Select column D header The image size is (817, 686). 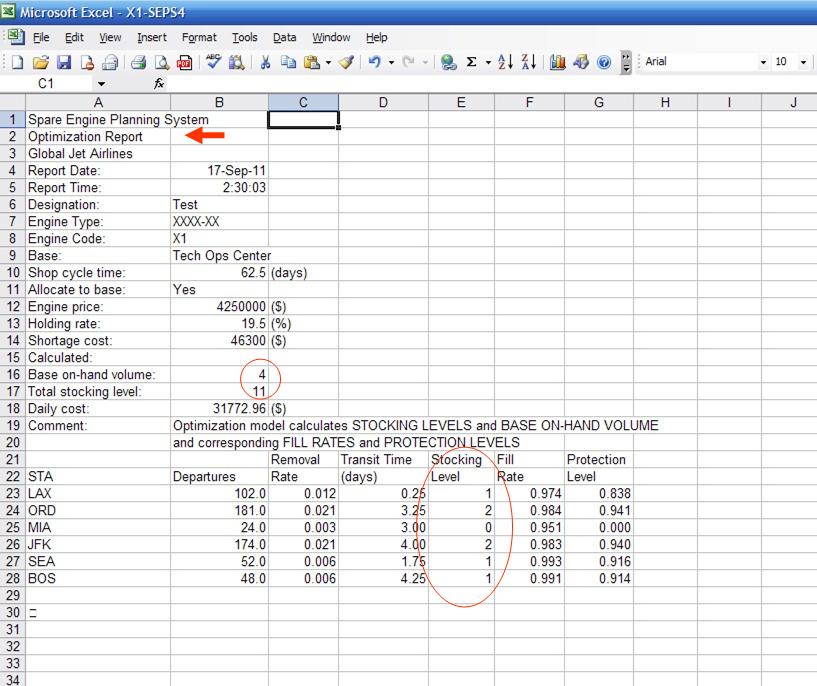(383, 102)
